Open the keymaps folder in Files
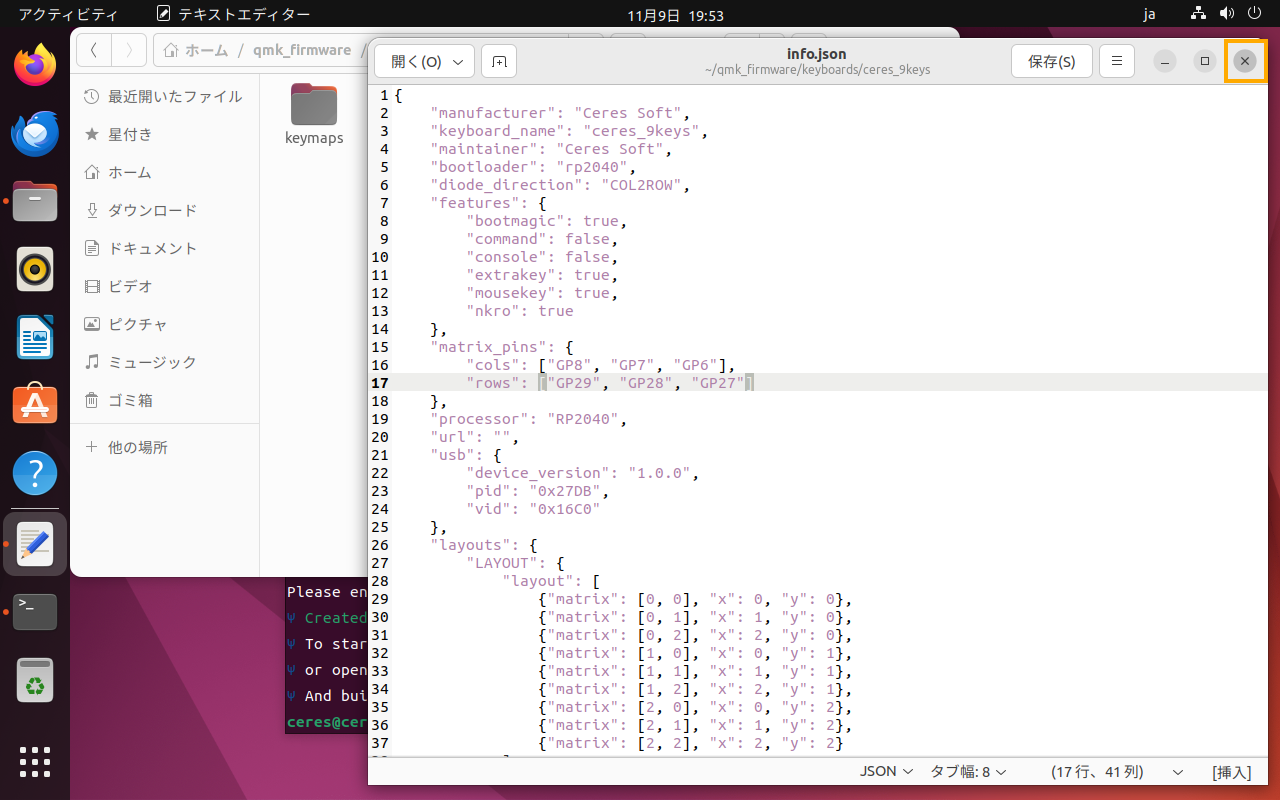The image size is (1280, 800). (314, 114)
